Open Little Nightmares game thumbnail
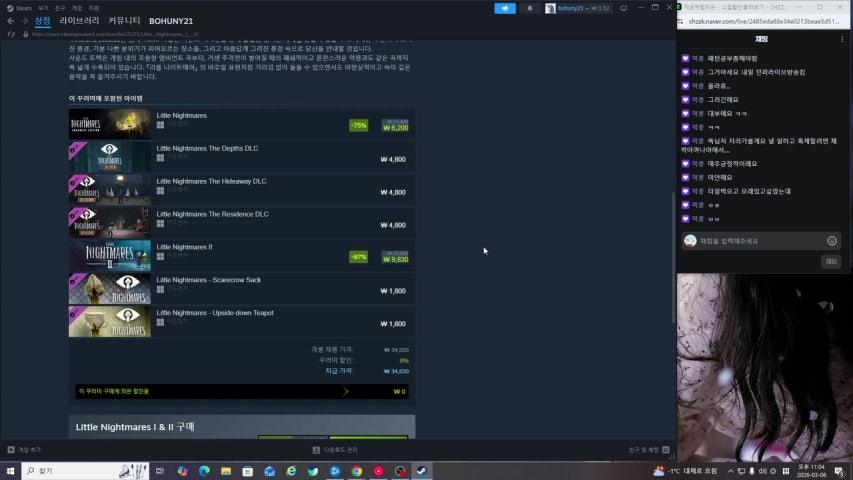Screen dimensions: 853x480 pyautogui.click(x=109, y=124)
